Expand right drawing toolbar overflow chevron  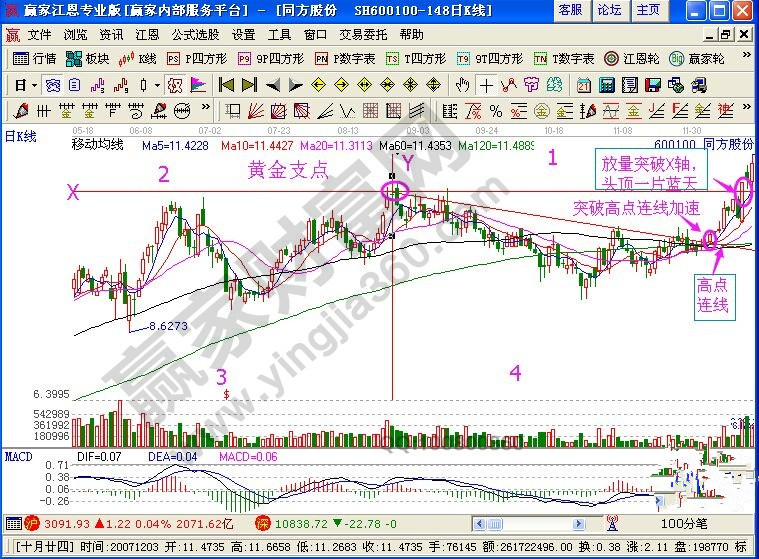click(x=746, y=106)
